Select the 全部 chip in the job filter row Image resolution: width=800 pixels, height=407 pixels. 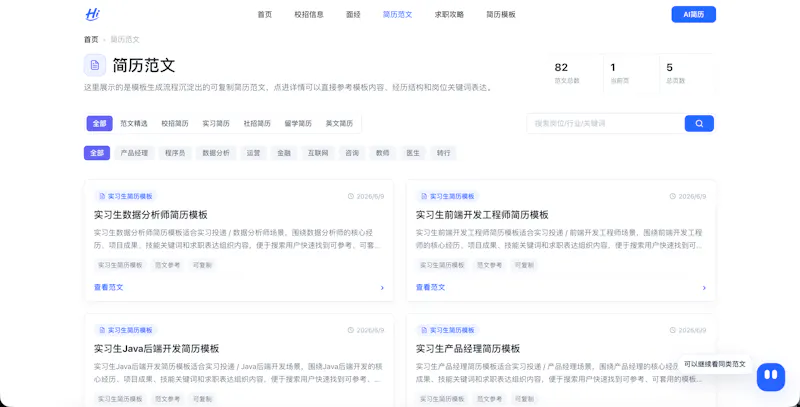97,153
